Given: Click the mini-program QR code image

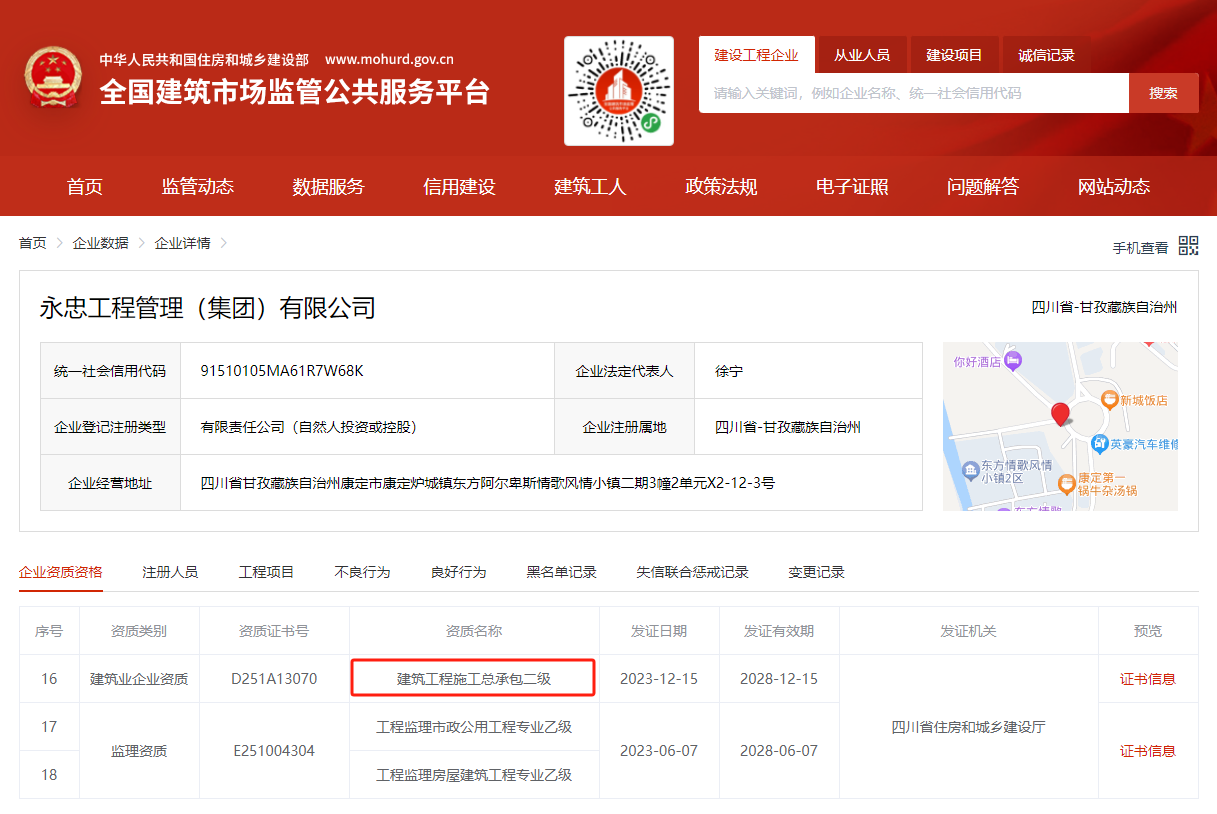Looking at the screenshot, I should (x=618, y=91).
